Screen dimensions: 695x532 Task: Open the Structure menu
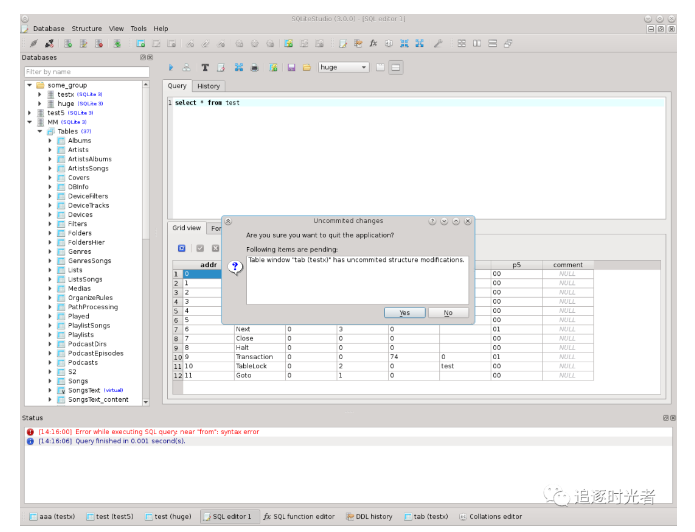click(86, 29)
